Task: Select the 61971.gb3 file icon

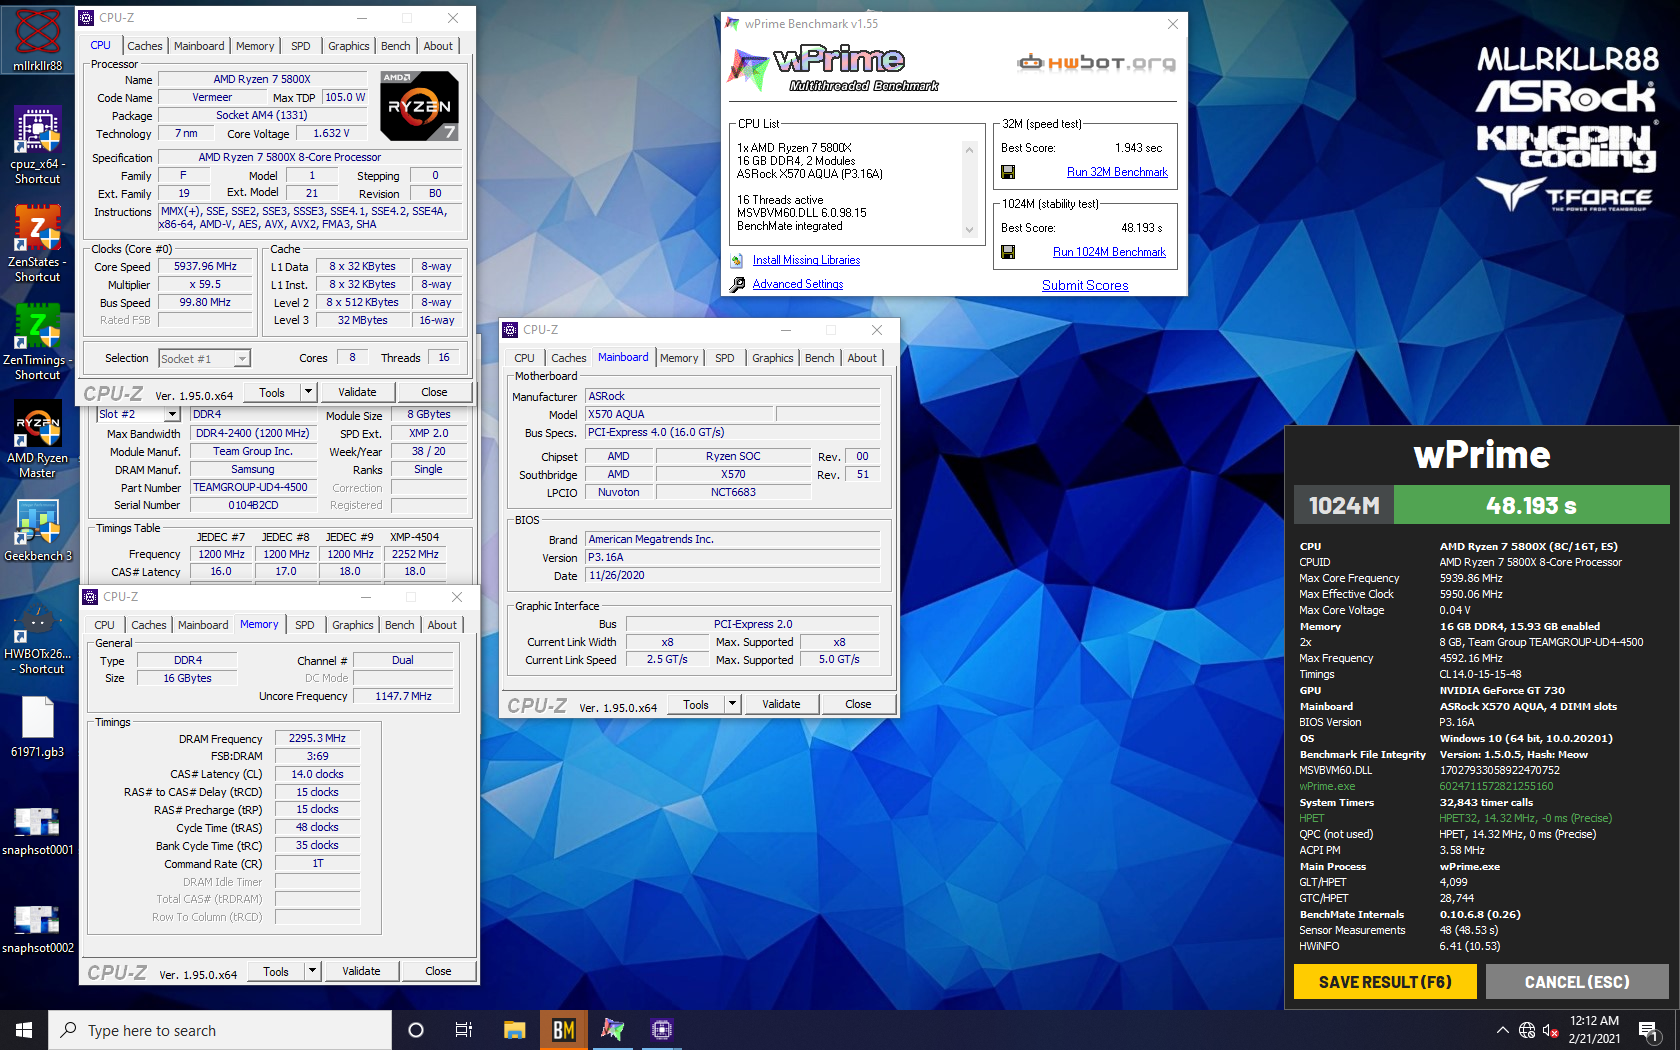Action: point(37,727)
